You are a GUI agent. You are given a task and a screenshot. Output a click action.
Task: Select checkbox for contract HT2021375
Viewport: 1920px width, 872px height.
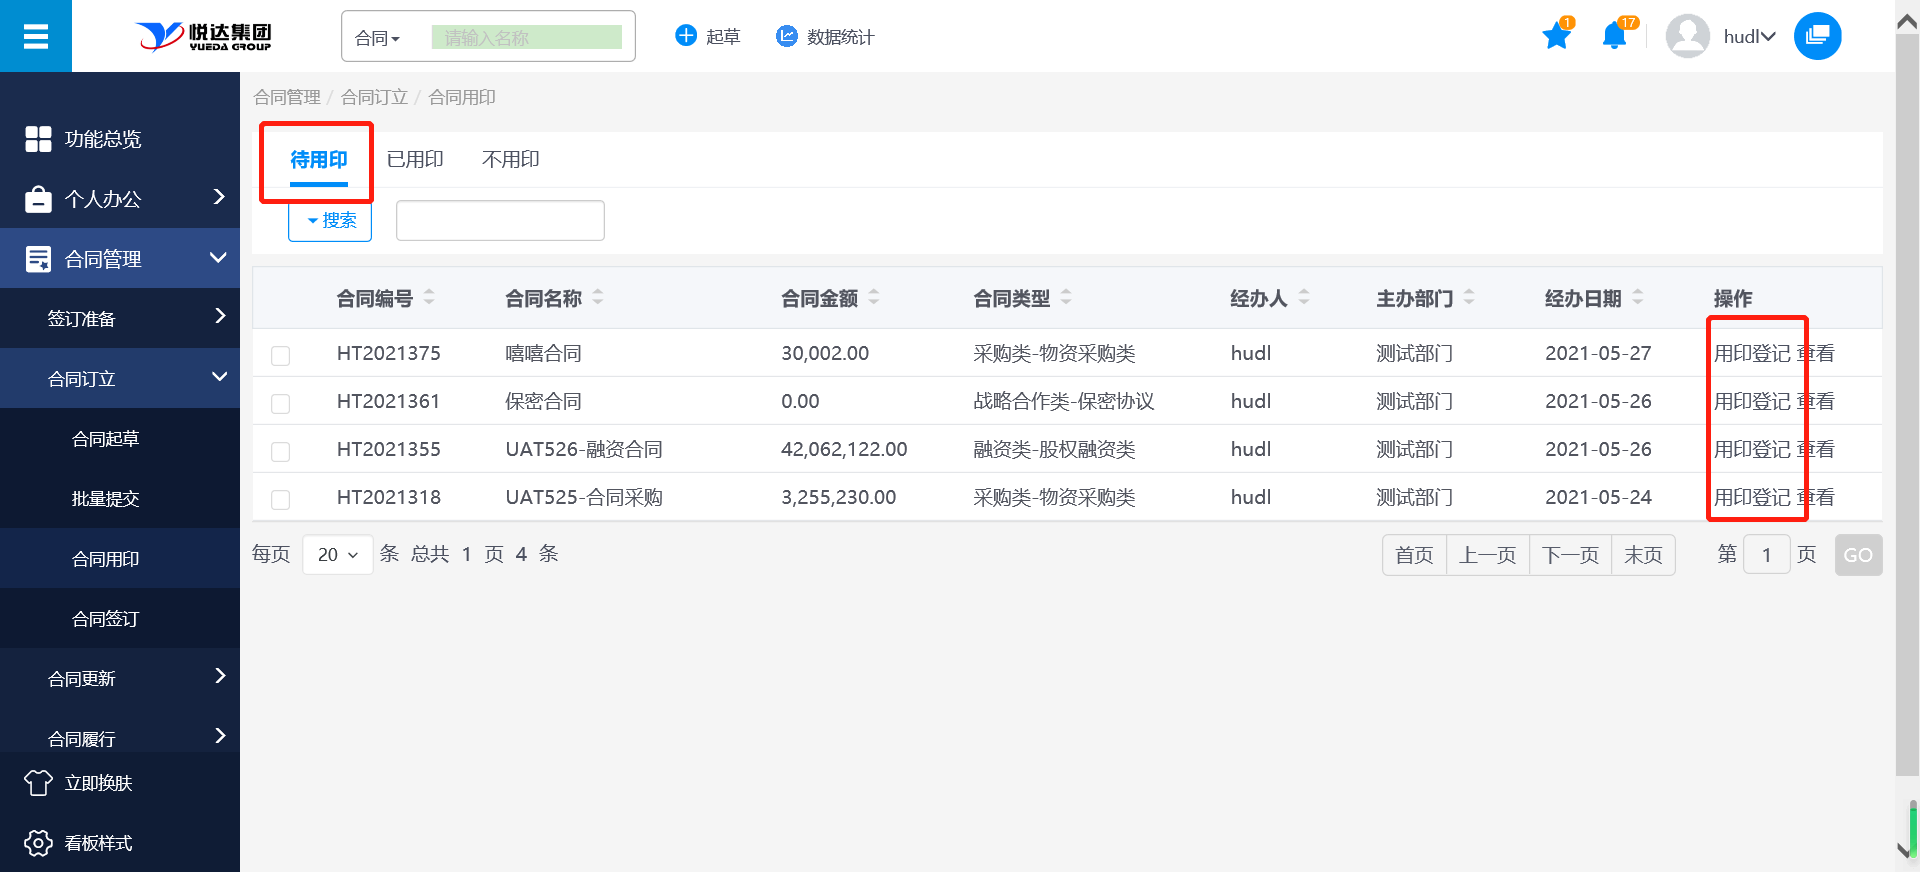(x=281, y=355)
